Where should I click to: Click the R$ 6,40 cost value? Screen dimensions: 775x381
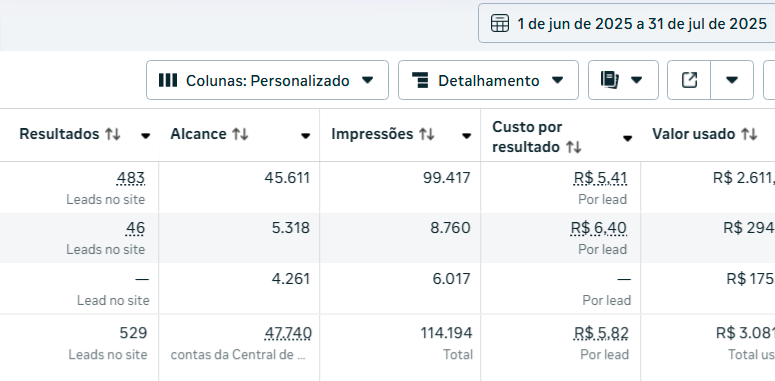click(599, 228)
